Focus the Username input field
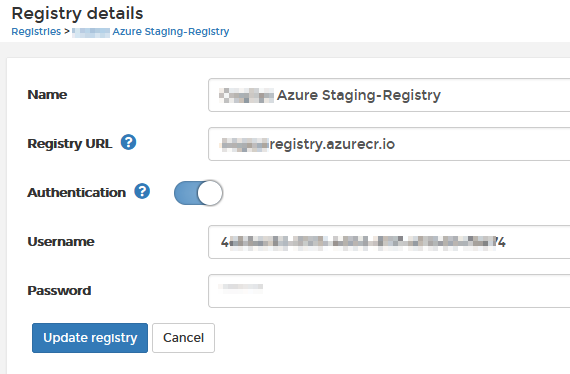Image resolution: width=570 pixels, height=374 pixels. tap(389, 242)
